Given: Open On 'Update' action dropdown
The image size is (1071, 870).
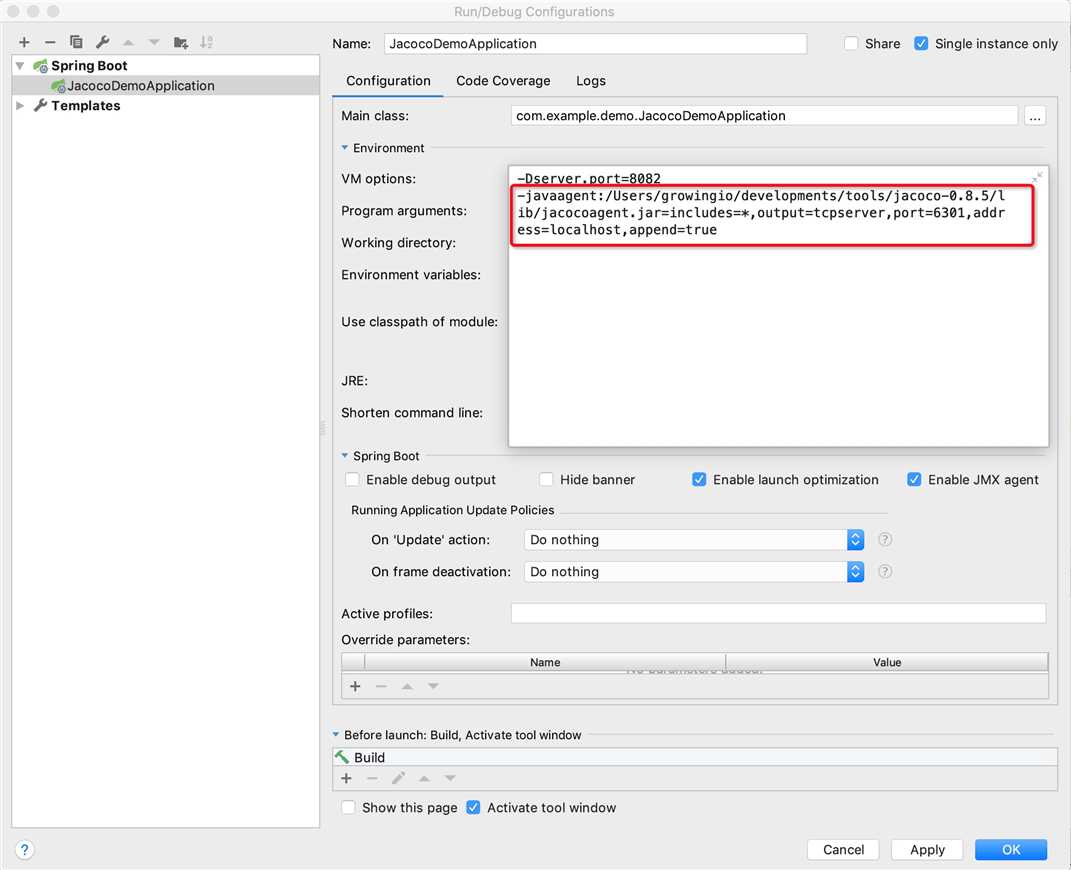Looking at the screenshot, I should click(x=694, y=539).
